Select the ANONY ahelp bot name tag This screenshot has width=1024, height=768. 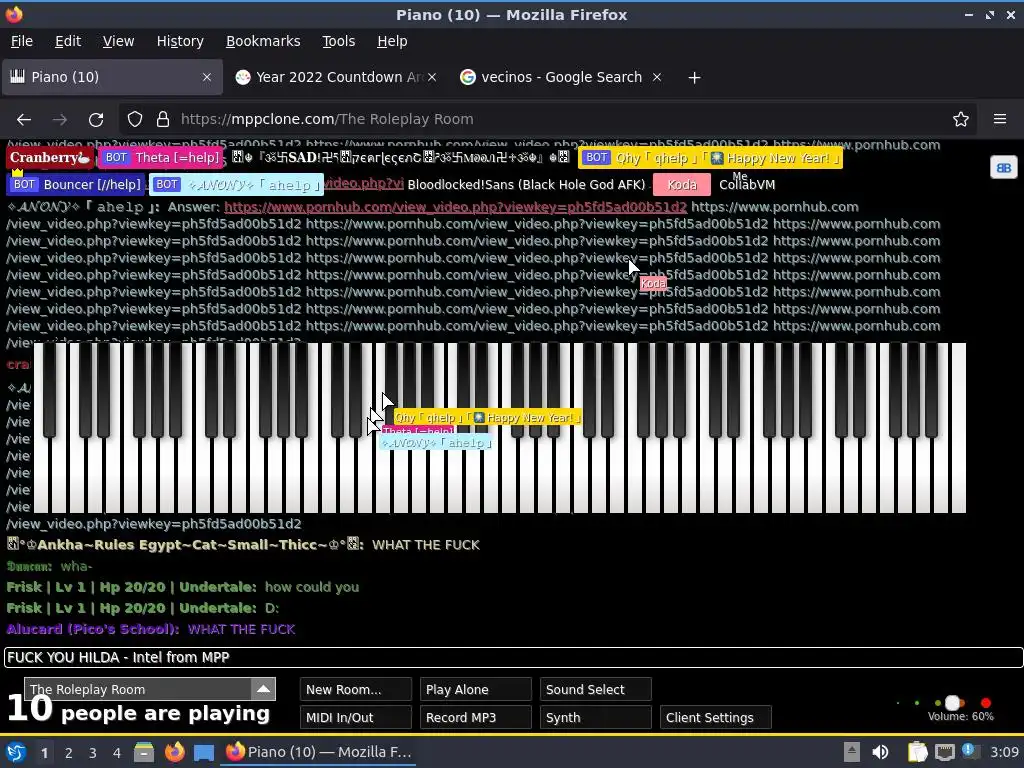236,185
